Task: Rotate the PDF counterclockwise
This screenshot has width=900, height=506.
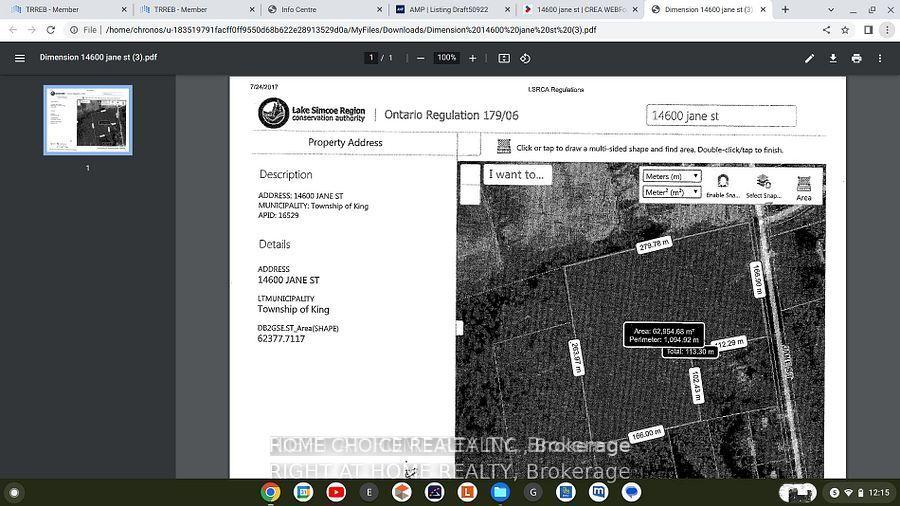Action: pyautogui.click(x=526, y=58)
